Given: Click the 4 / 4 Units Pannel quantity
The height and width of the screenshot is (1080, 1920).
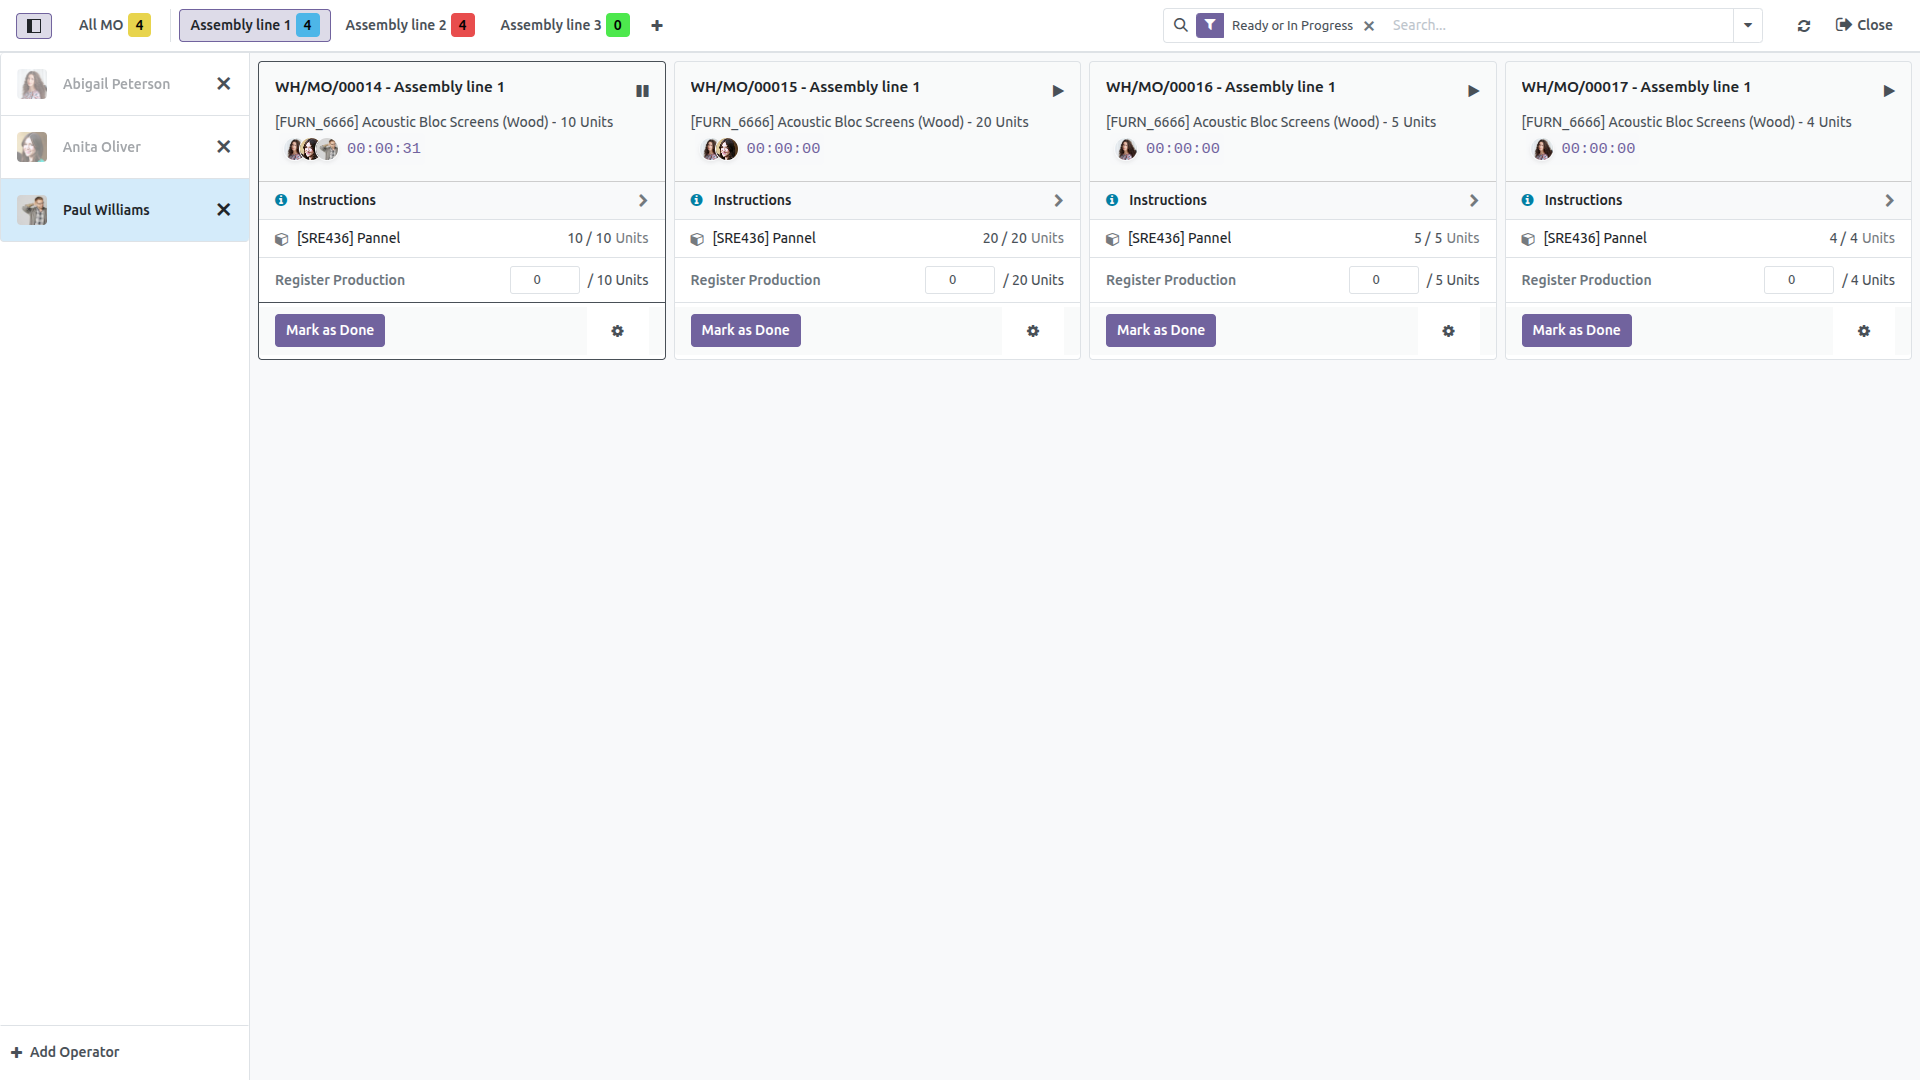Looking at the screenshot, I should point(1862,239).
